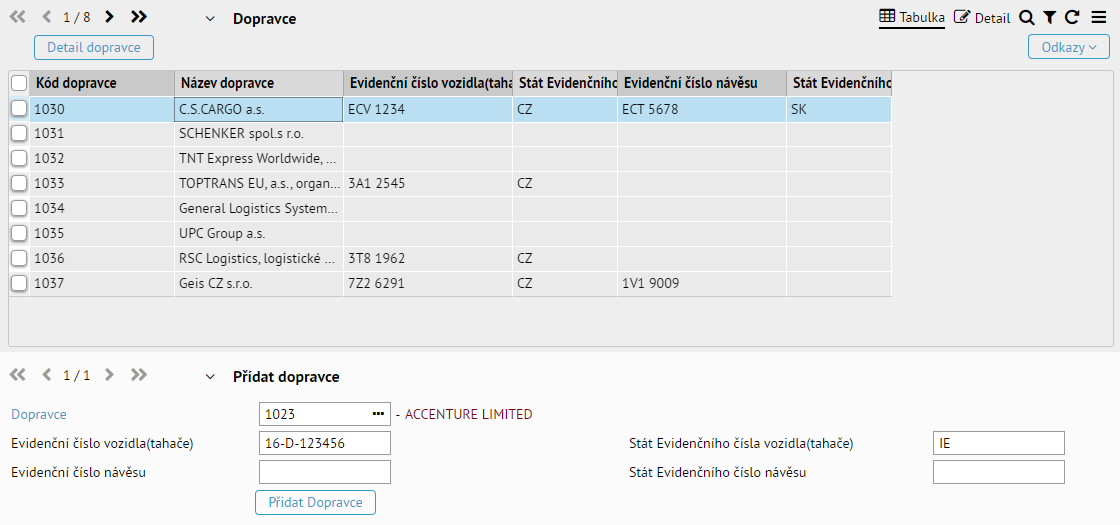Go to previous page in Přidat dopravce pager
Viewport: 1120px width, 525px height.
(x=47, y=374)
